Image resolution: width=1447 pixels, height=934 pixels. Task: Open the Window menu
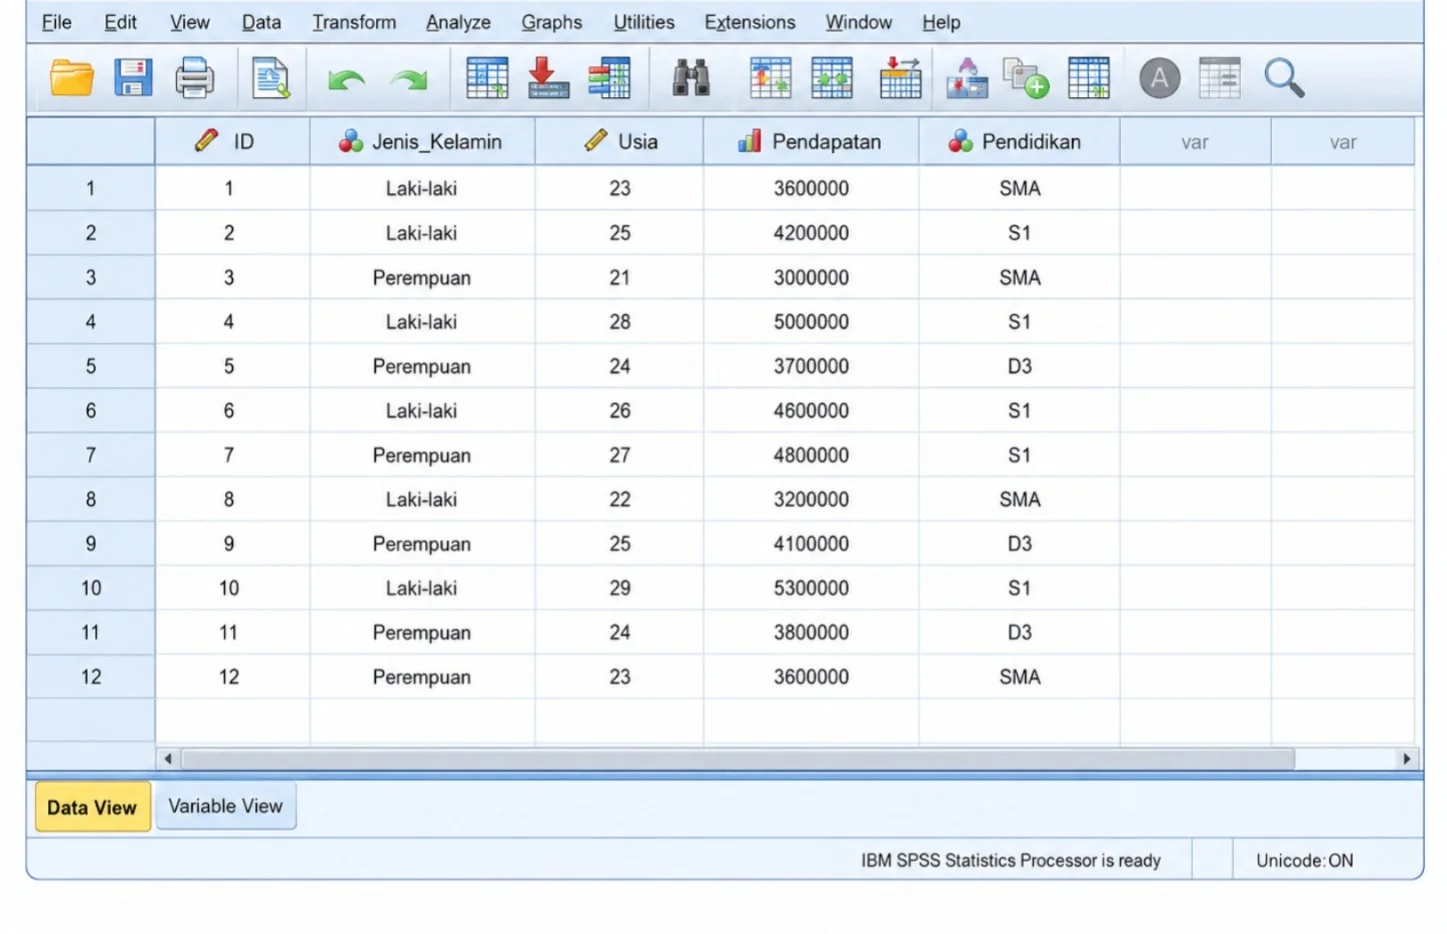click(x=858, y=22)
